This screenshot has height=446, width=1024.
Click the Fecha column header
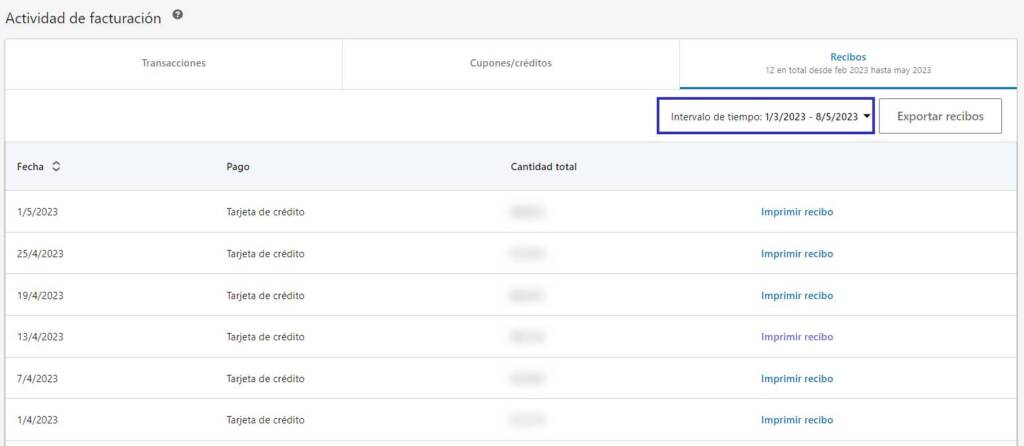point(30,166)
